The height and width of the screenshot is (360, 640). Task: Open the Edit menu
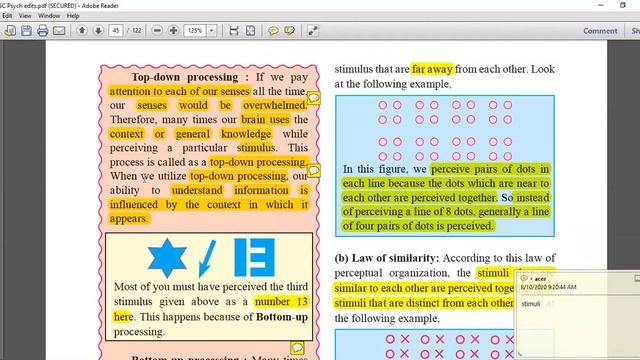pyautogui.click(x=7, y=16)
